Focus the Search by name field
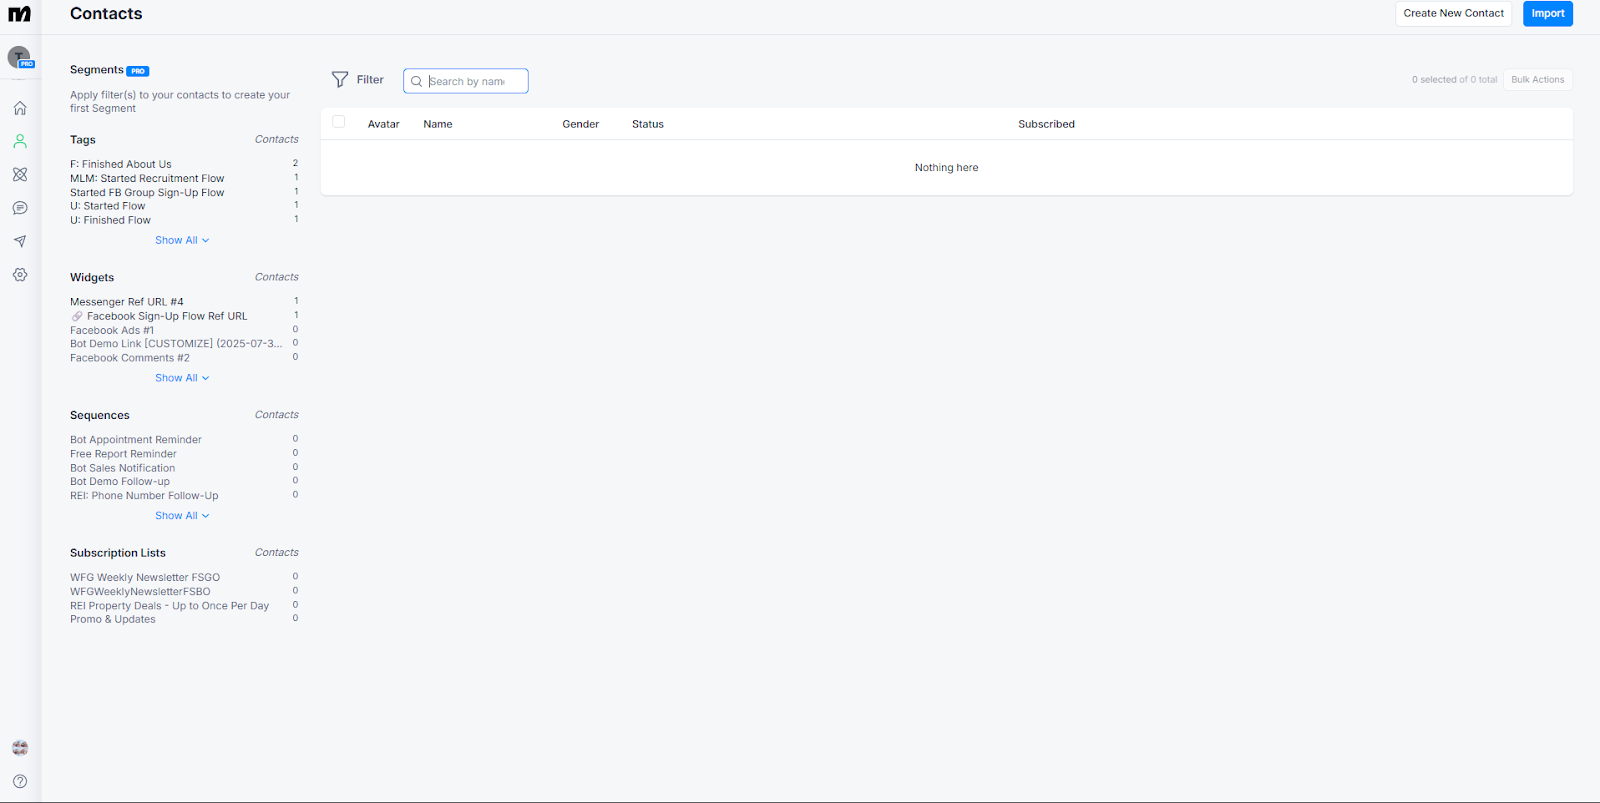This screenshot has width=1600, height=803. (466, 81)
